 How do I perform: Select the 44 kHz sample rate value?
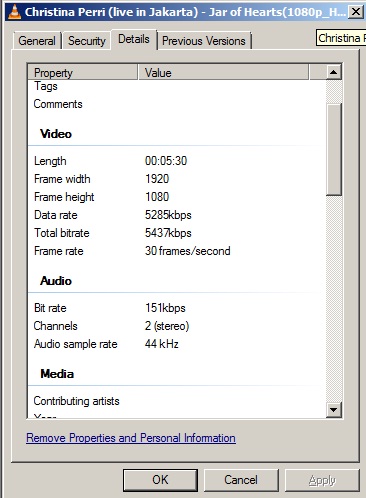point(162,344)
